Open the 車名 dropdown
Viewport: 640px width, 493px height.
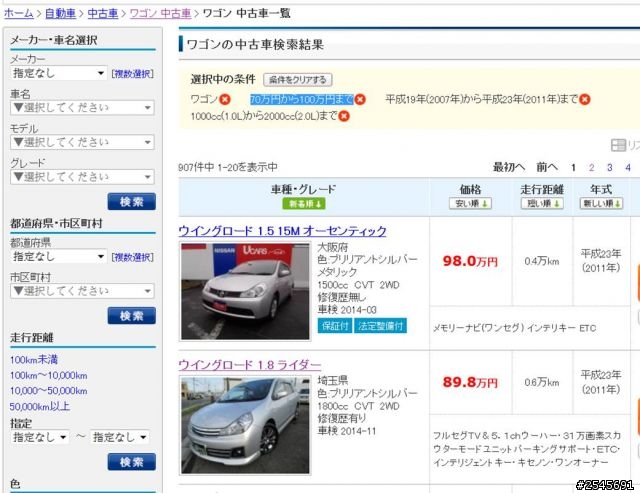(82, 108)
